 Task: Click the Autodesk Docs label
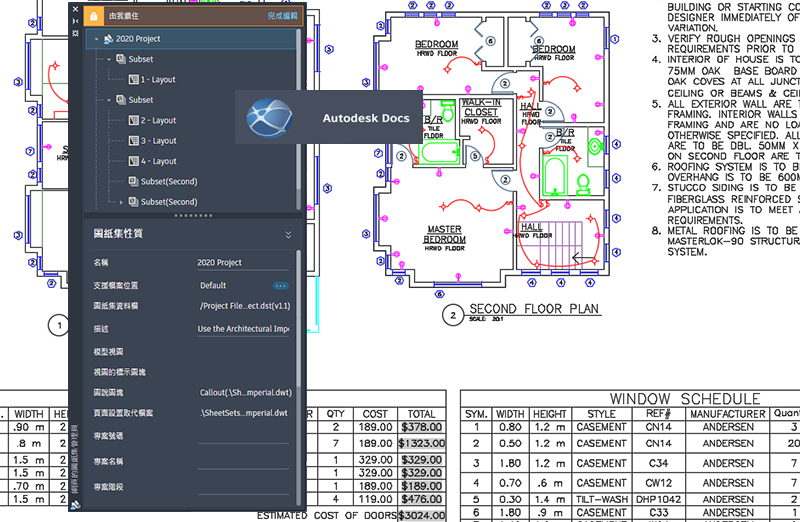click(x=366, y=118)
